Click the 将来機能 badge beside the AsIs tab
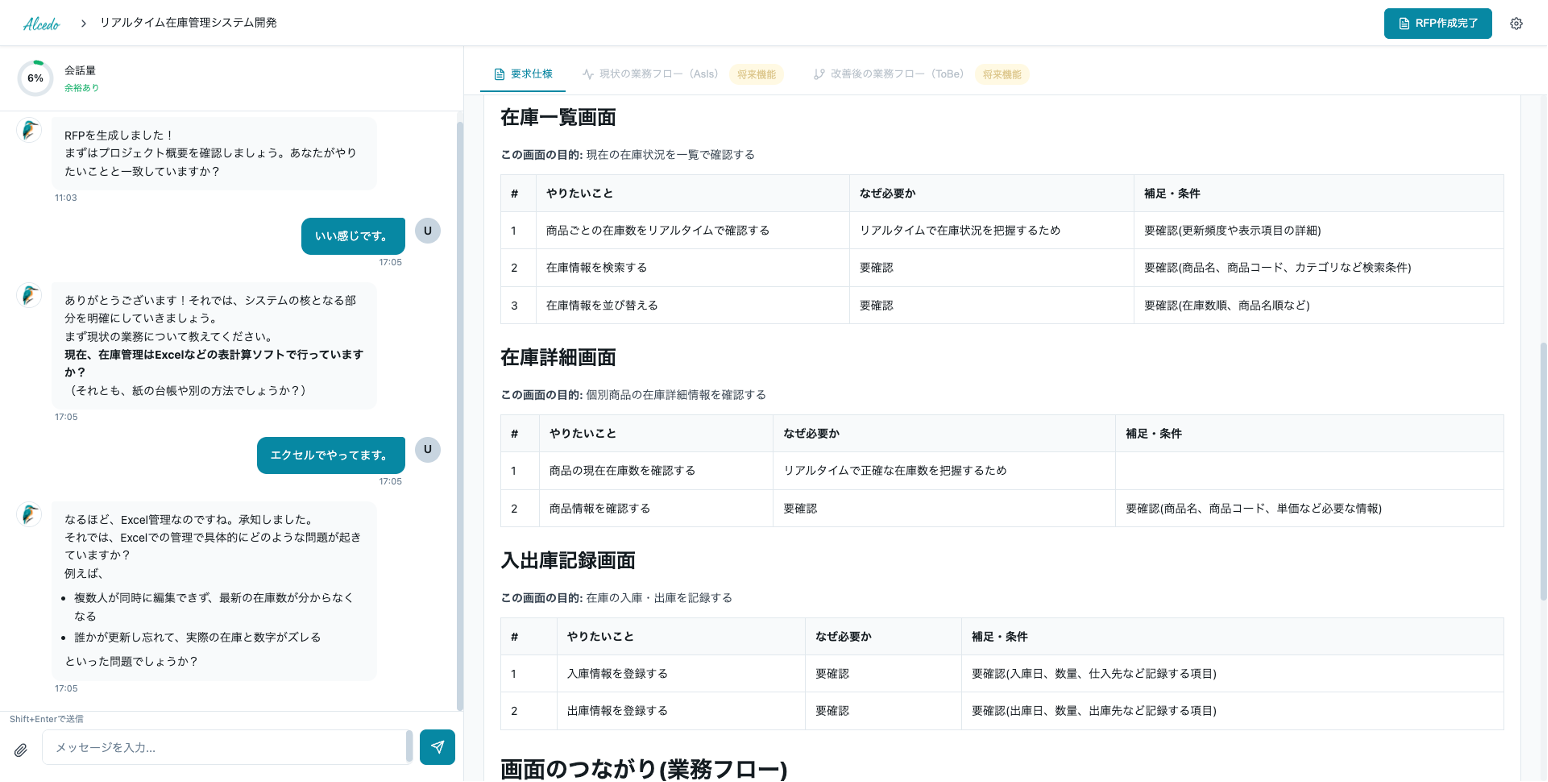 point(757,73)
